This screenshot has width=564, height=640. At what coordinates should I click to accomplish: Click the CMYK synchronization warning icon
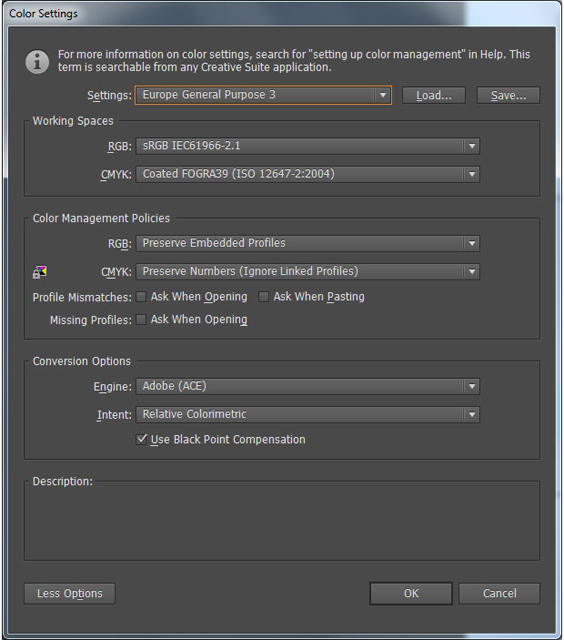click(x=40, y=272)
